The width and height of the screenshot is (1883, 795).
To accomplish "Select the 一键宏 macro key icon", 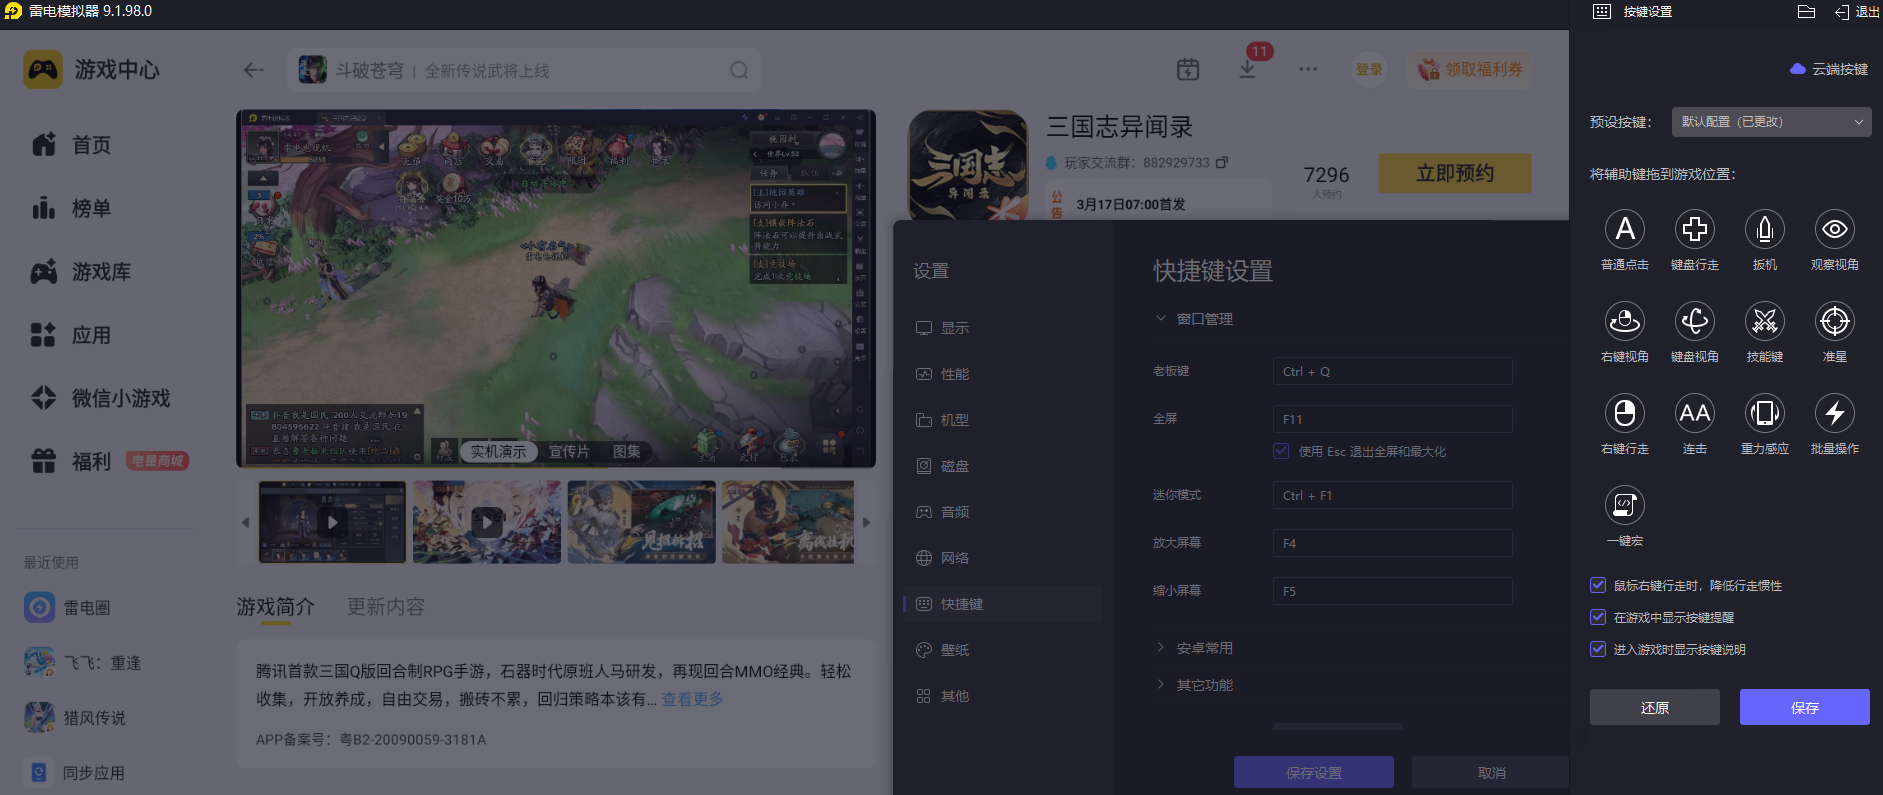I will 1625,506.
